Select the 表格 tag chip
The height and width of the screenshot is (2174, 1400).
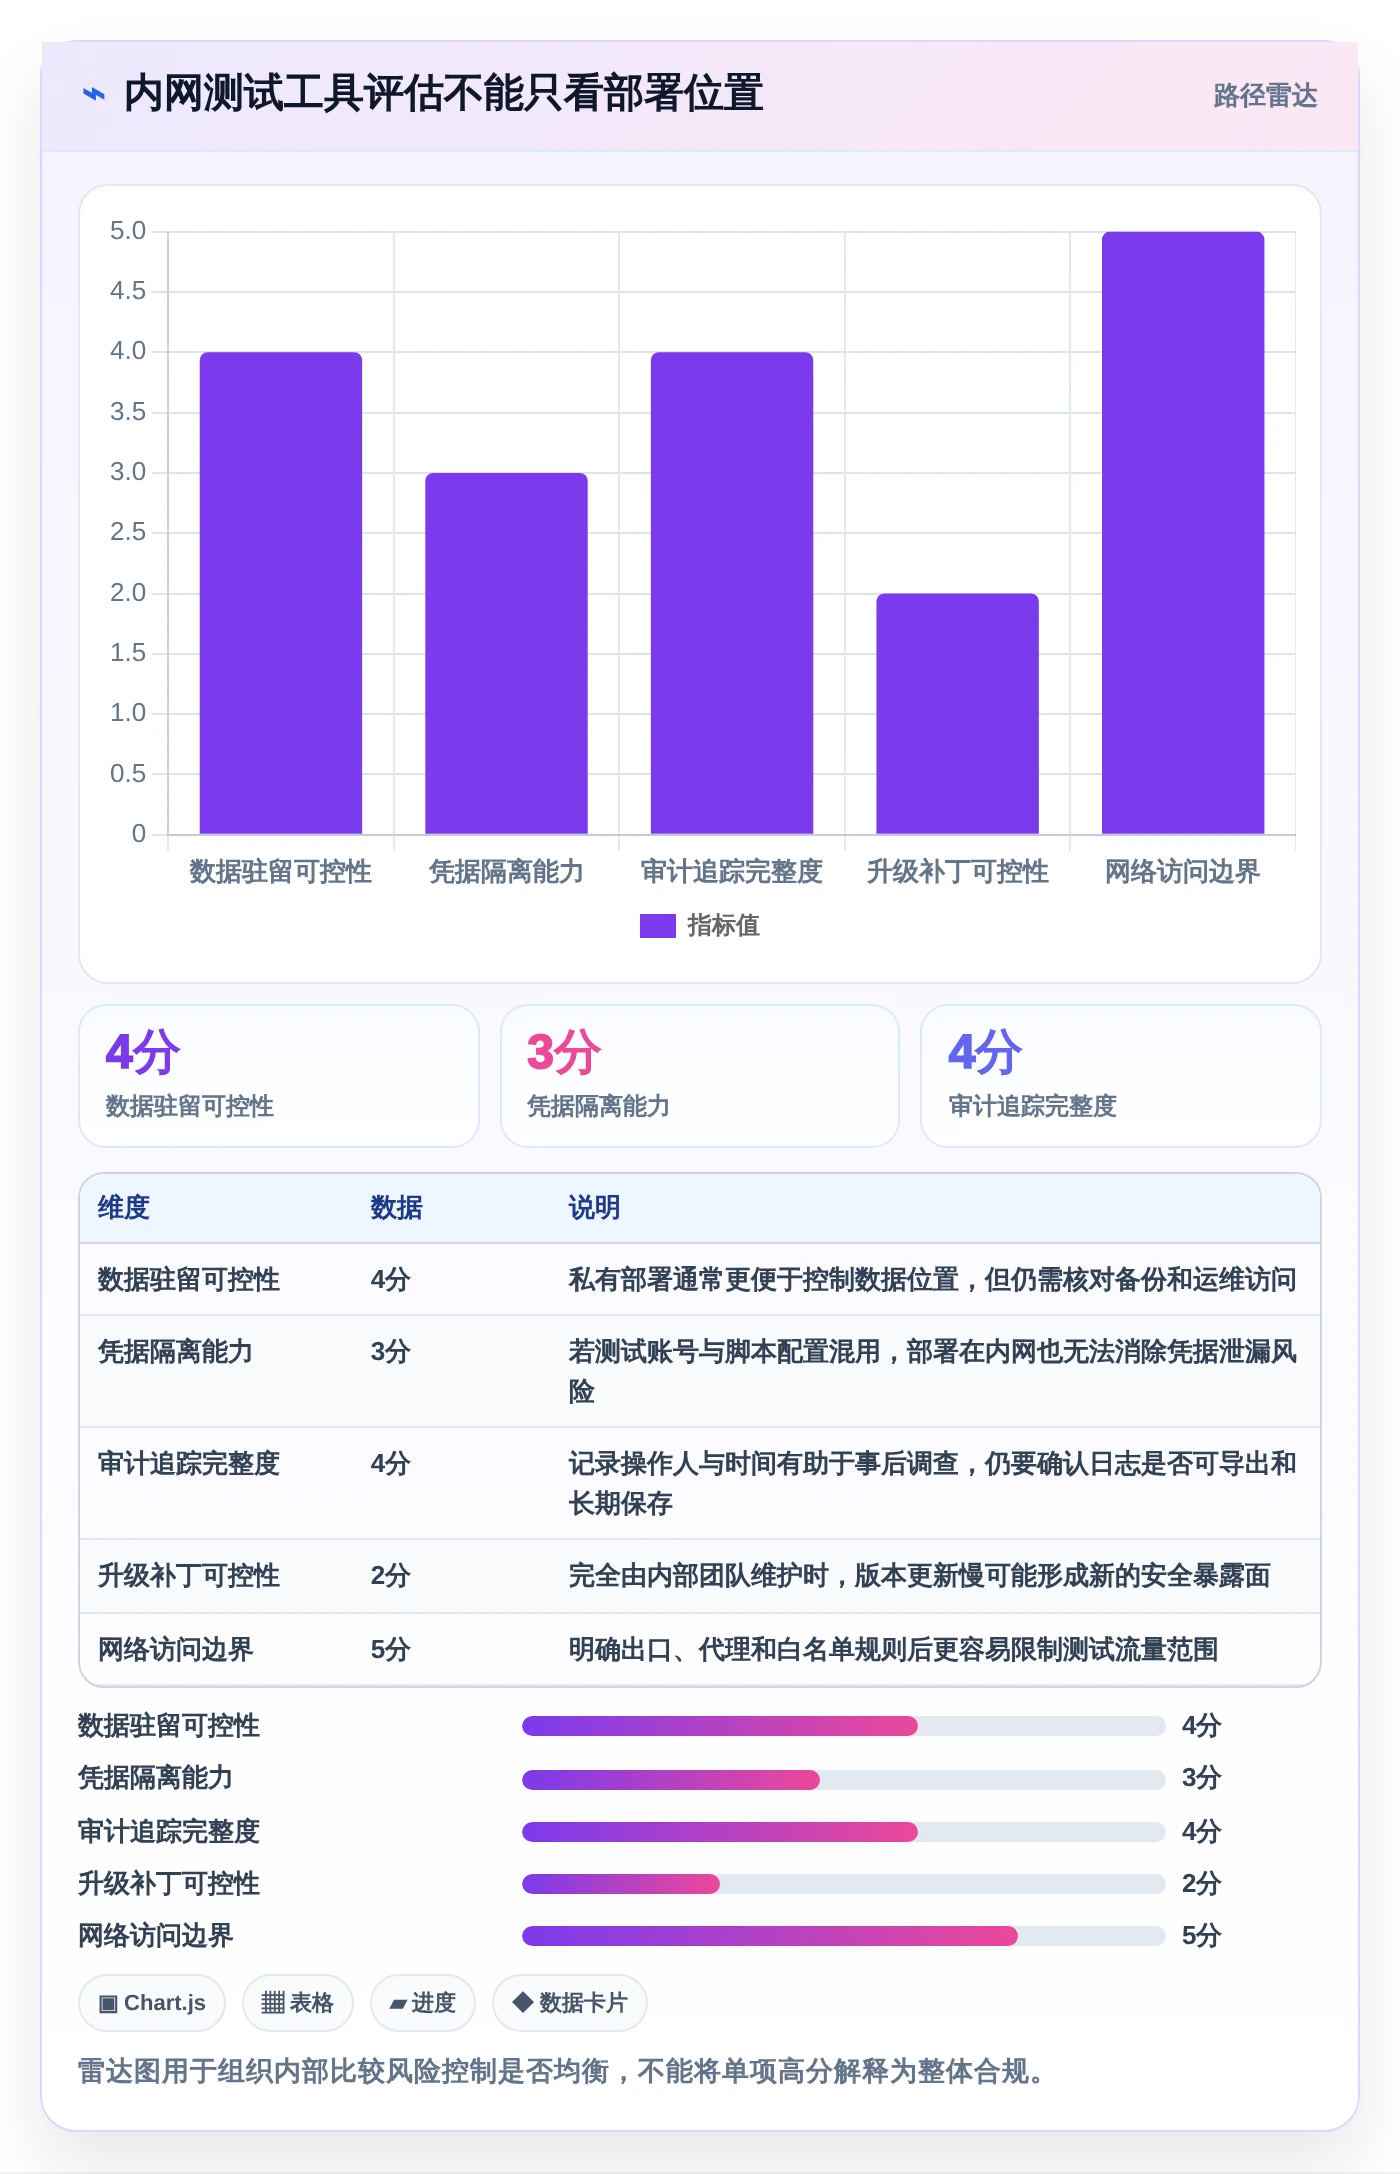click(298, 2003)
